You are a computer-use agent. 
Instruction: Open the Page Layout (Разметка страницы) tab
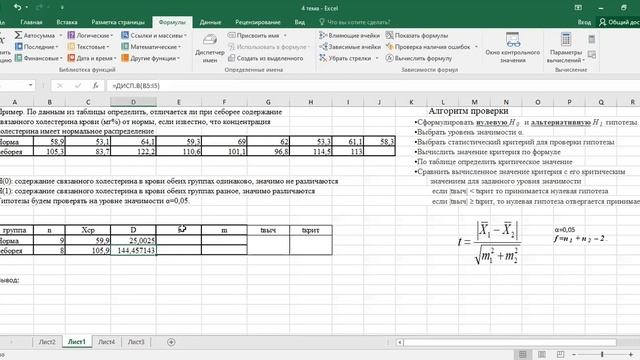click(118, 22)
